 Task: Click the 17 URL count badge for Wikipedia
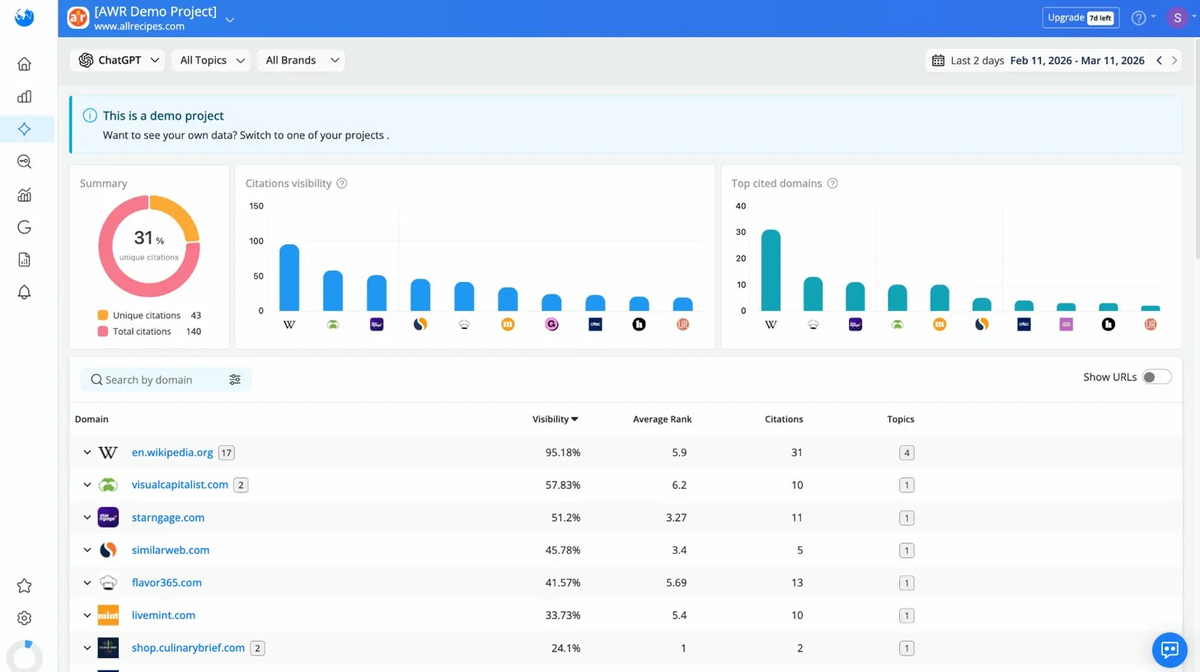coord(226,453)
